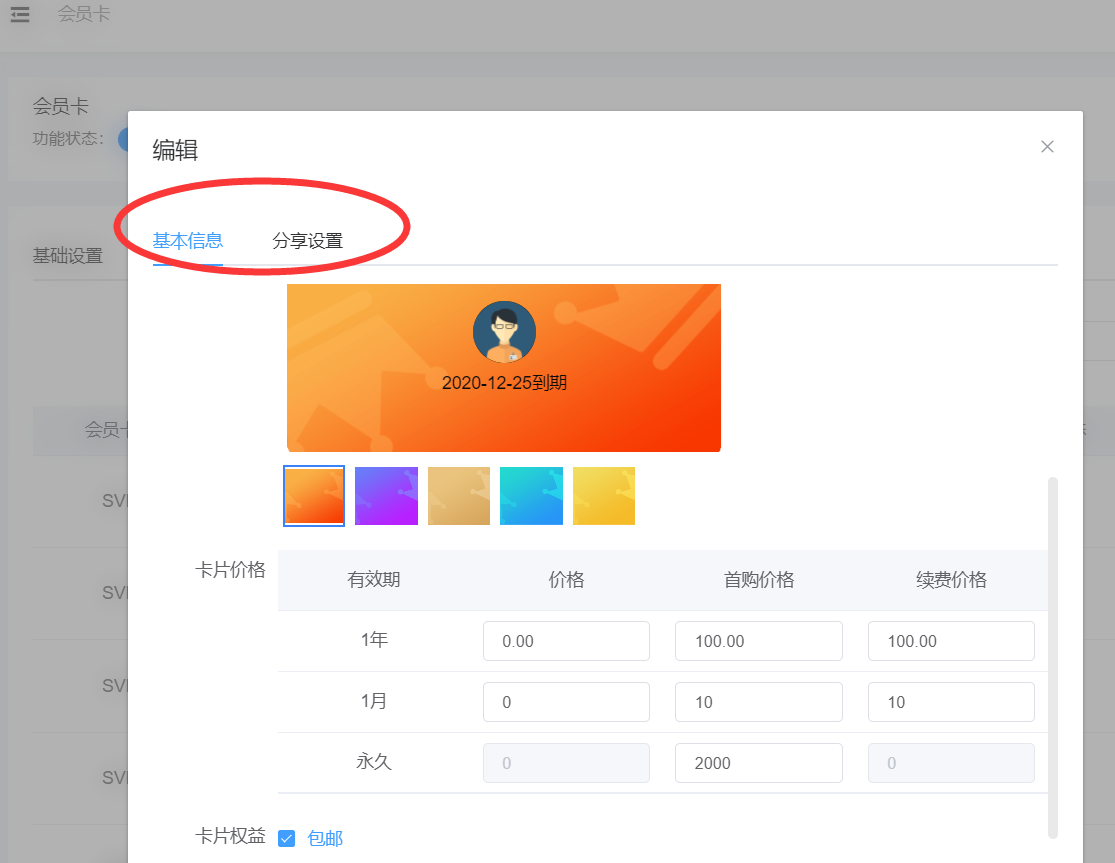
Task: Choose the purple card background swatch
Action: (x=386, y=496)
